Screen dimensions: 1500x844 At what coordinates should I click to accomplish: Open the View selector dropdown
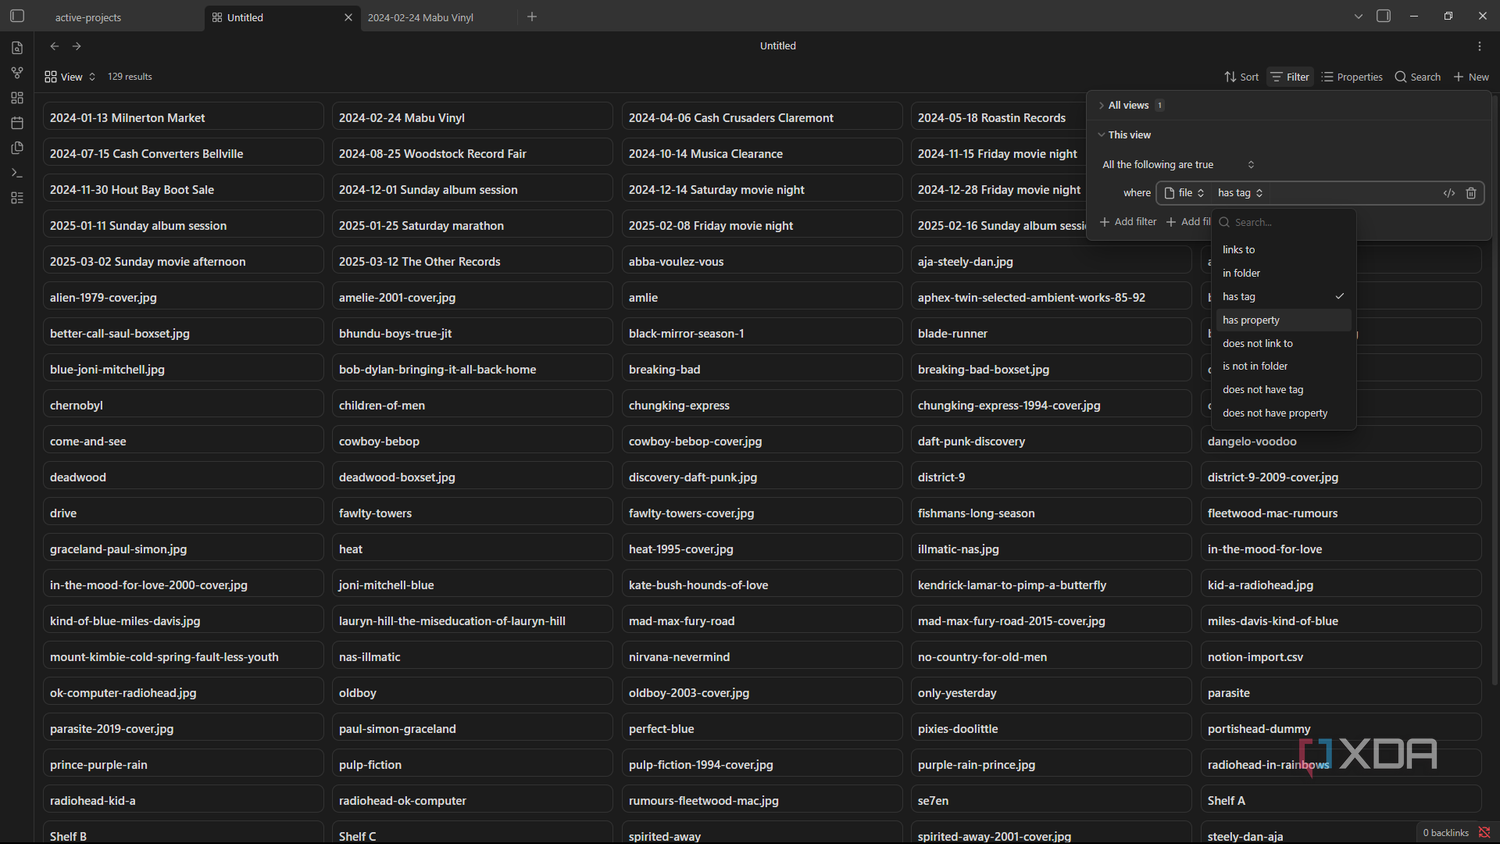click(x=70, y=77)
